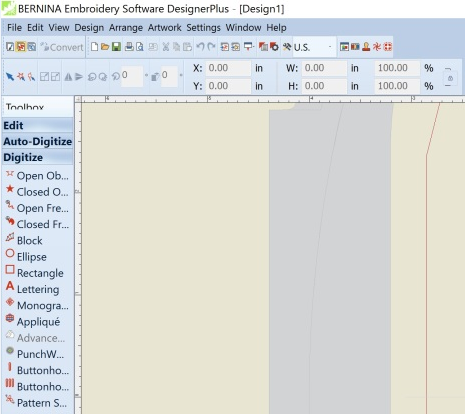
Task: Click the Undo arrow icon
Action: point(200,47)
